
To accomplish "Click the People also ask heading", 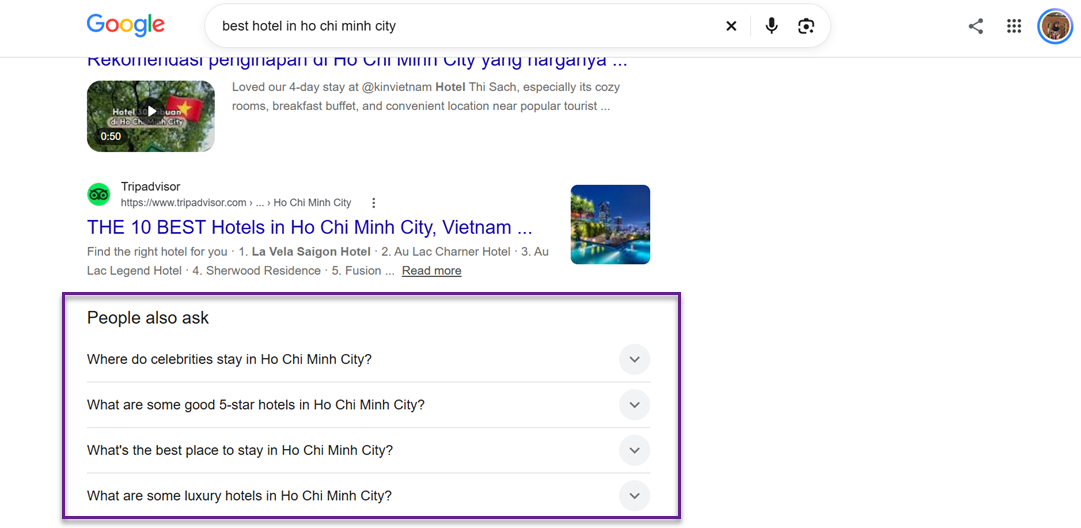I will 148,318.
